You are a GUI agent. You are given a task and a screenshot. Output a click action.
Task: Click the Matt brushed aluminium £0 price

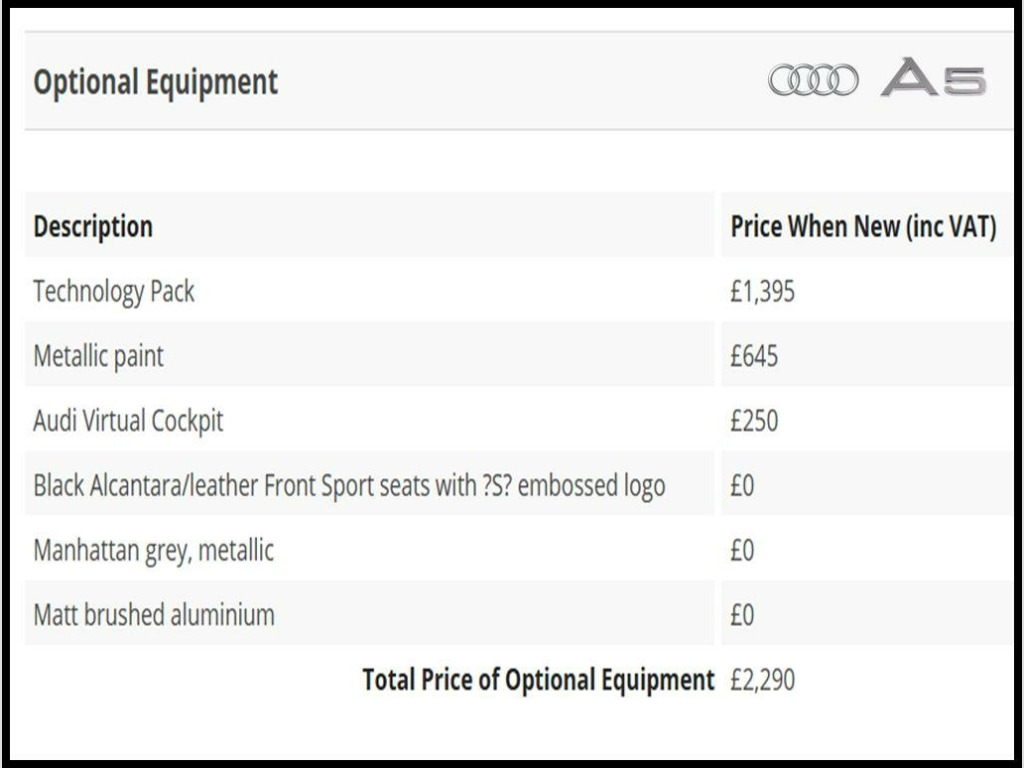tap(742, 615)
